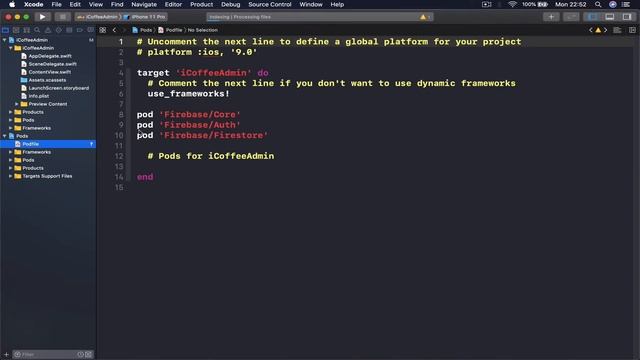Click the warning badge in activity bar
The height and width of the screenshot is (360, 640).
pyautogui.click(x=424, y=17)
